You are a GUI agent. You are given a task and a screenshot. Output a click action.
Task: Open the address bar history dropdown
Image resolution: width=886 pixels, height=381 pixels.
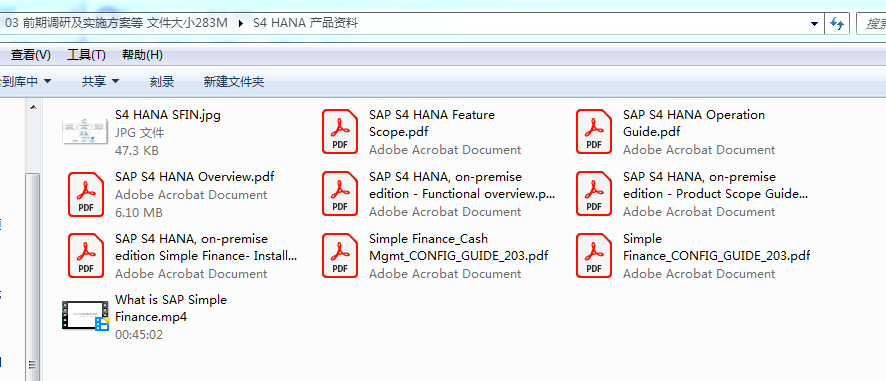tap(814, 24)
